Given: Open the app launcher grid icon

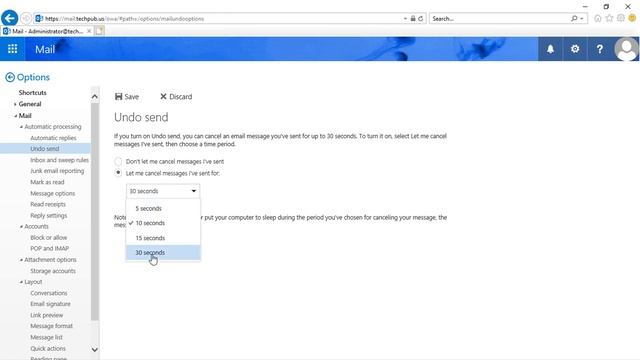Looking at the screenshot, I should [x=13, y=49].
